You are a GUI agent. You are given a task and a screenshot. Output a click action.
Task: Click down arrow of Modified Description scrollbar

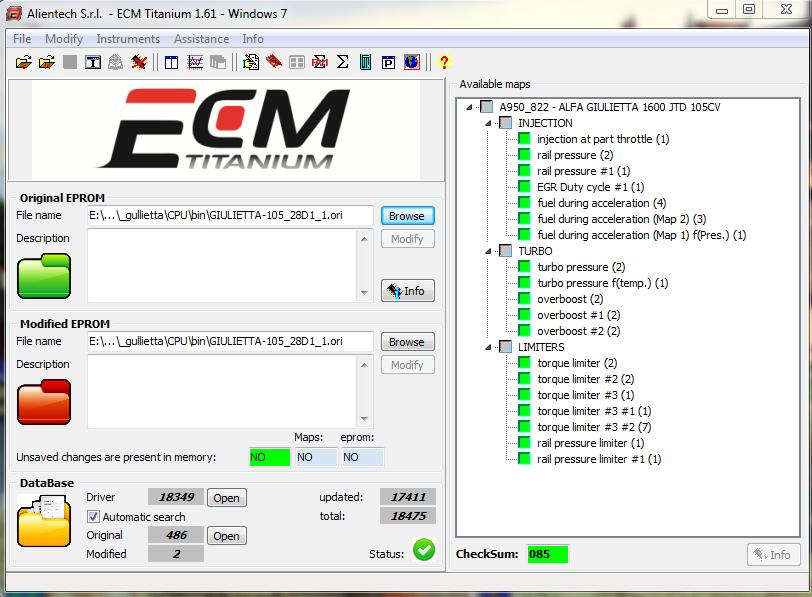[x=364, y=418]
